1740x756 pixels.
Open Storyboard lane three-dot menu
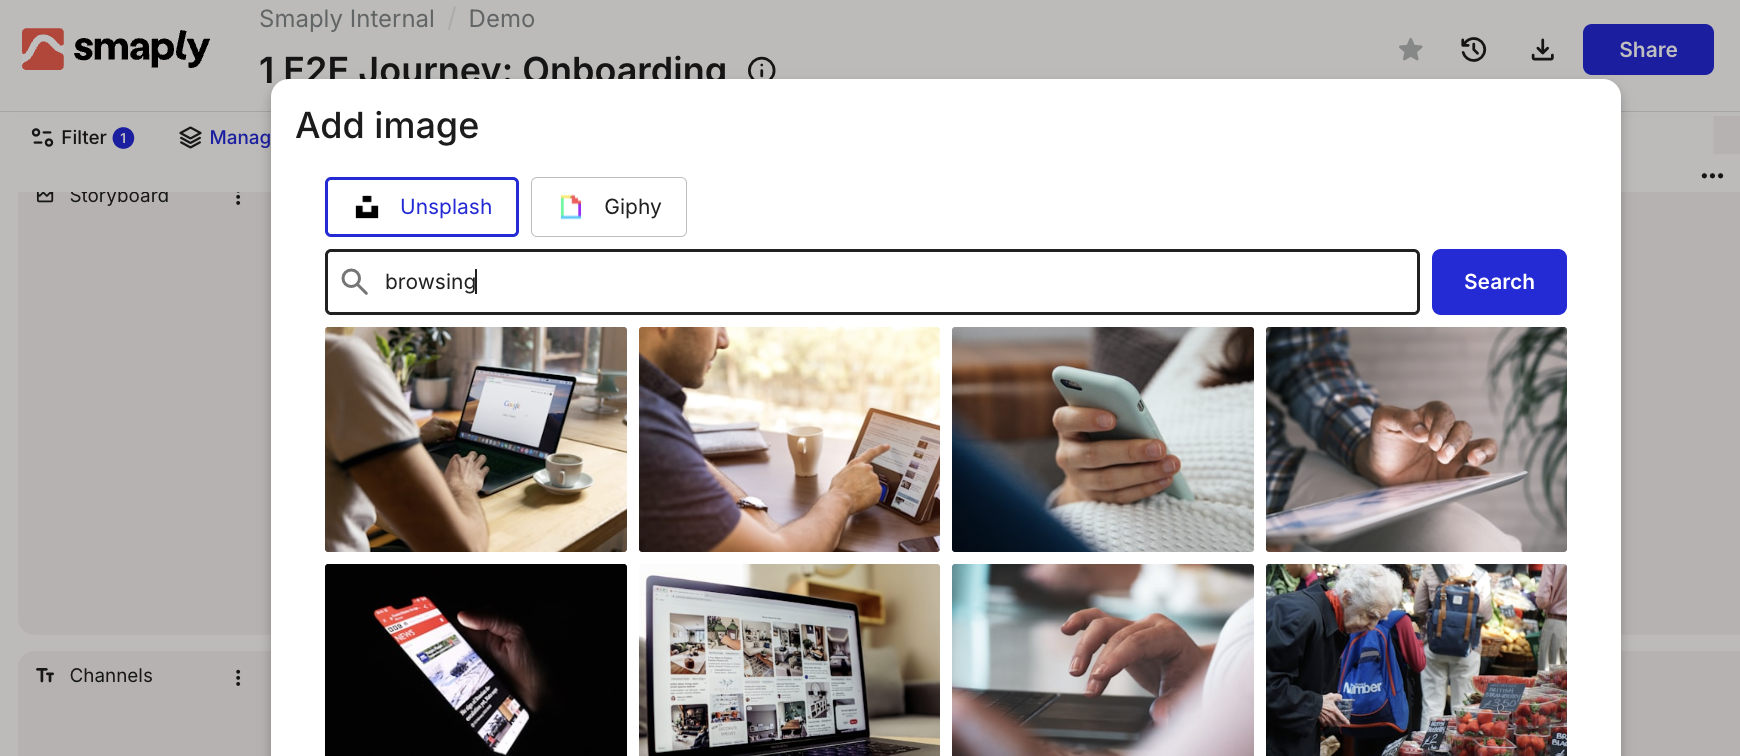238,198
